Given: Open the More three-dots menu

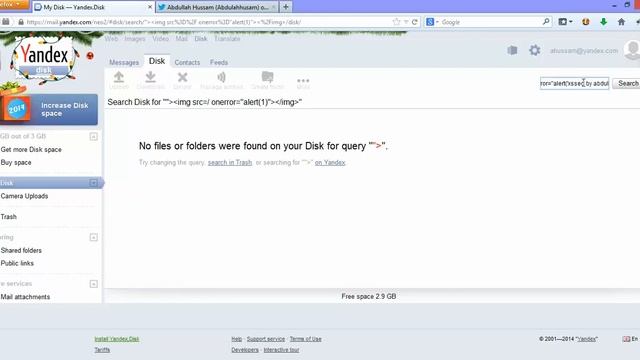Looking at the screenshot, I should [303, 80].
